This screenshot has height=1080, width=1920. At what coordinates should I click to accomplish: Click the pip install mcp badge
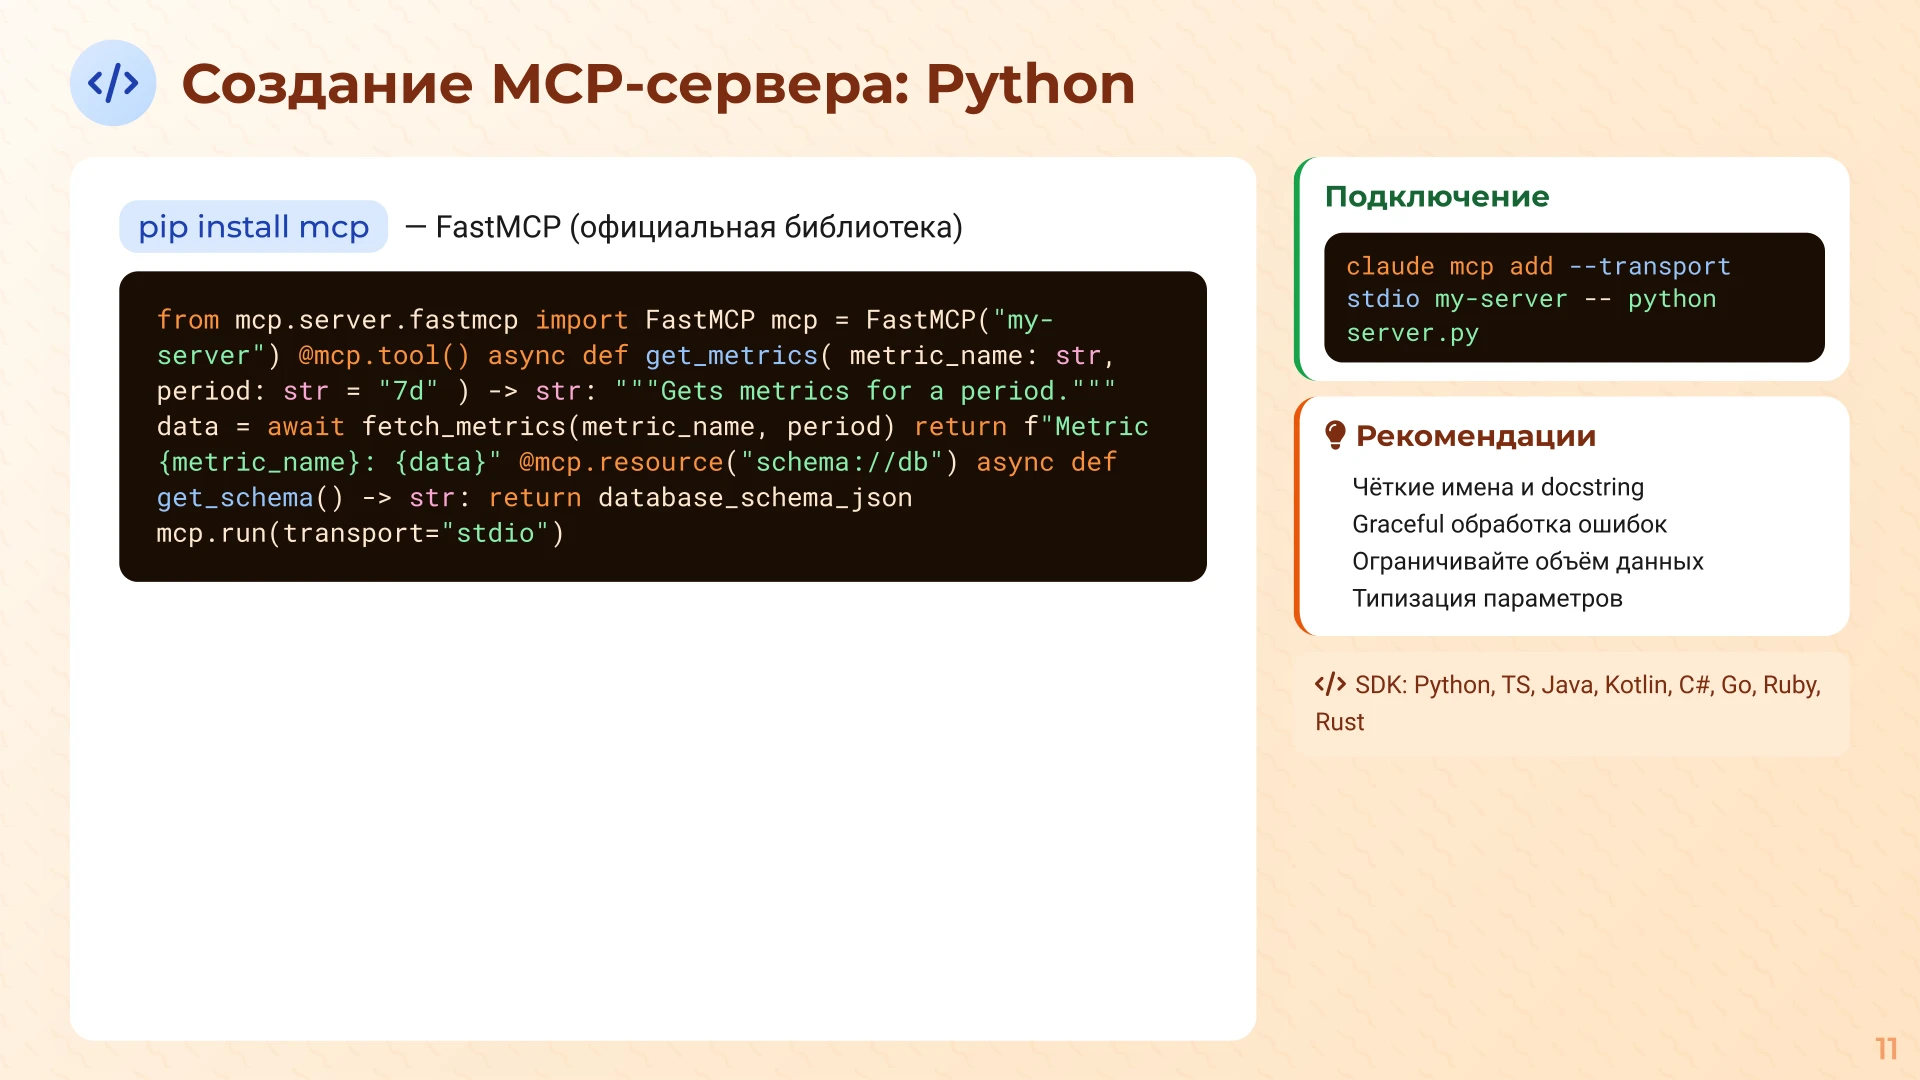pos(253,227)
